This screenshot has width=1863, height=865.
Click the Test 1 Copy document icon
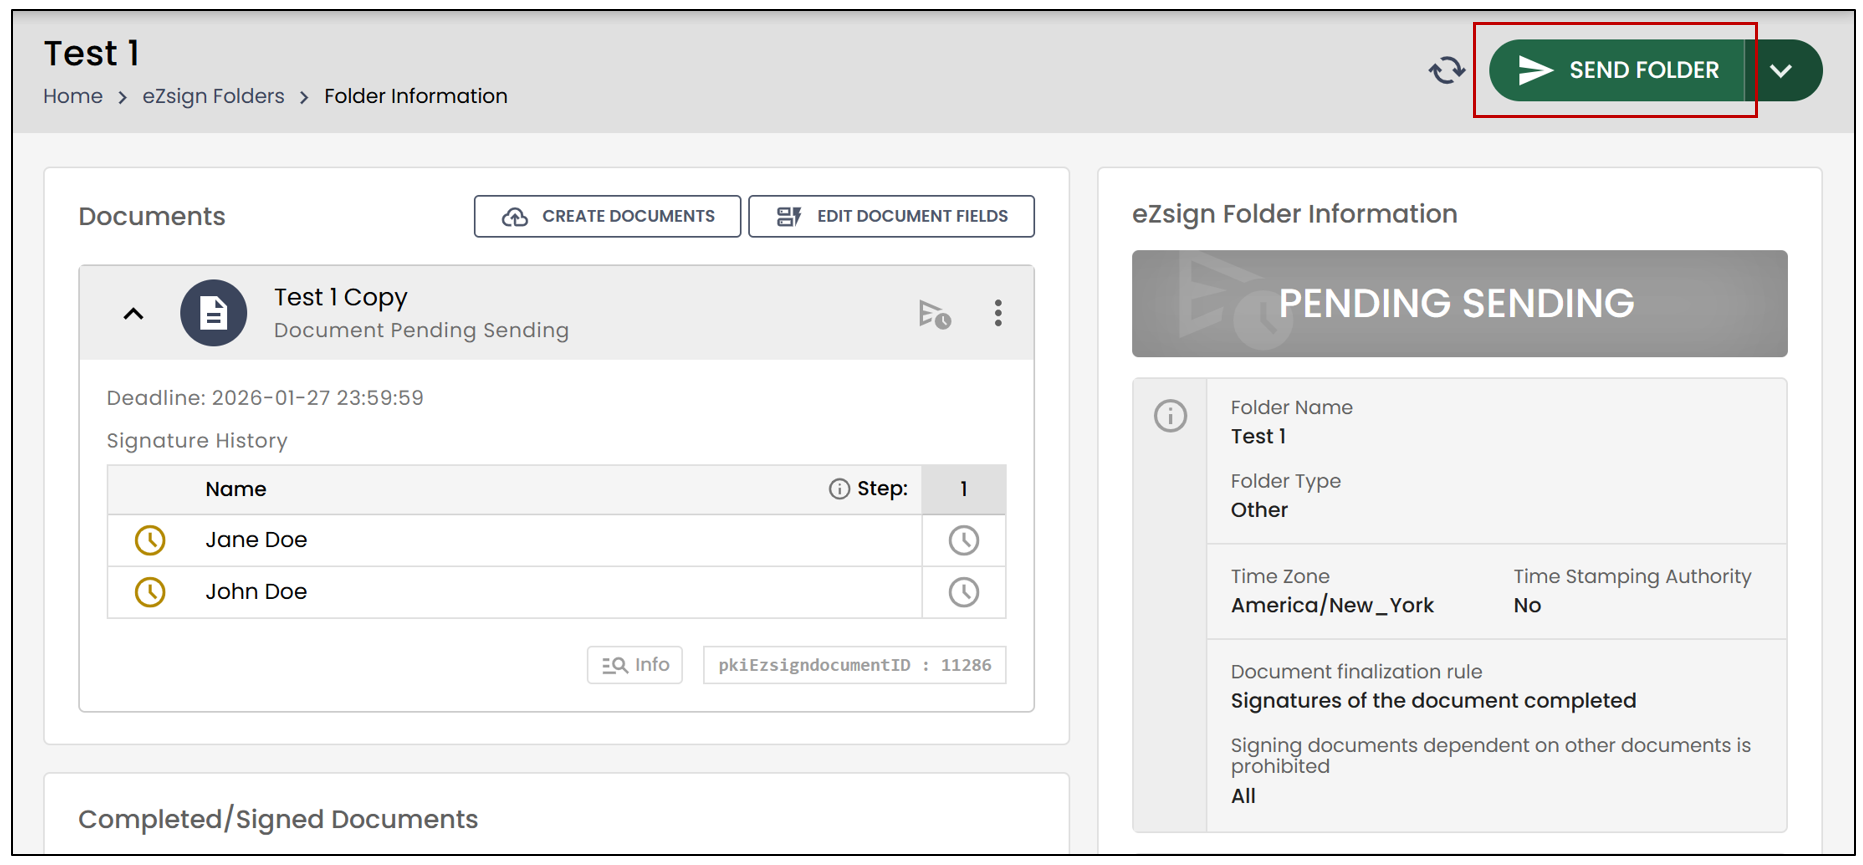coord(213,313)
